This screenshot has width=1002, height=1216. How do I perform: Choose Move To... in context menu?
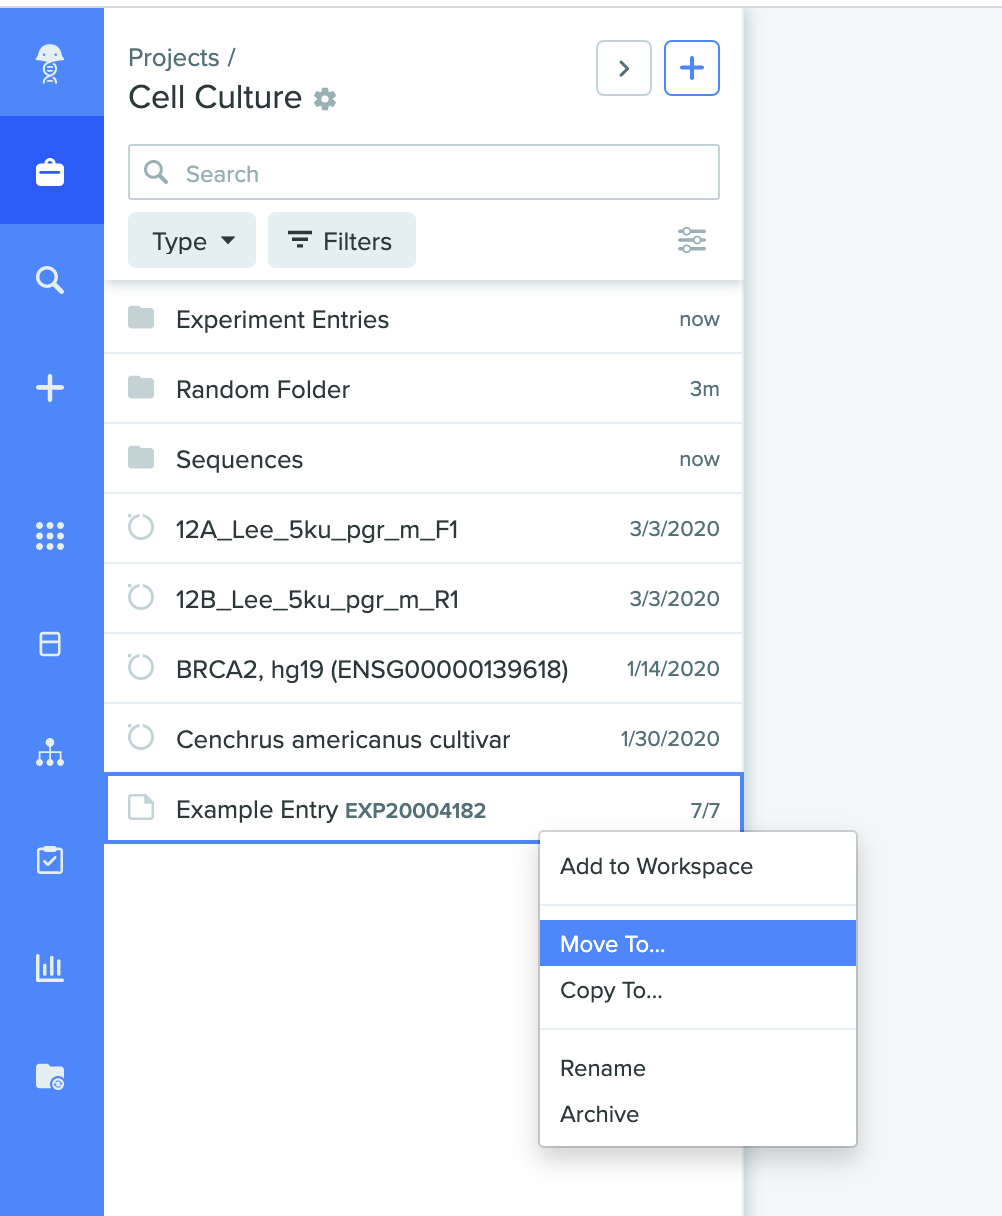pos(698,943)
